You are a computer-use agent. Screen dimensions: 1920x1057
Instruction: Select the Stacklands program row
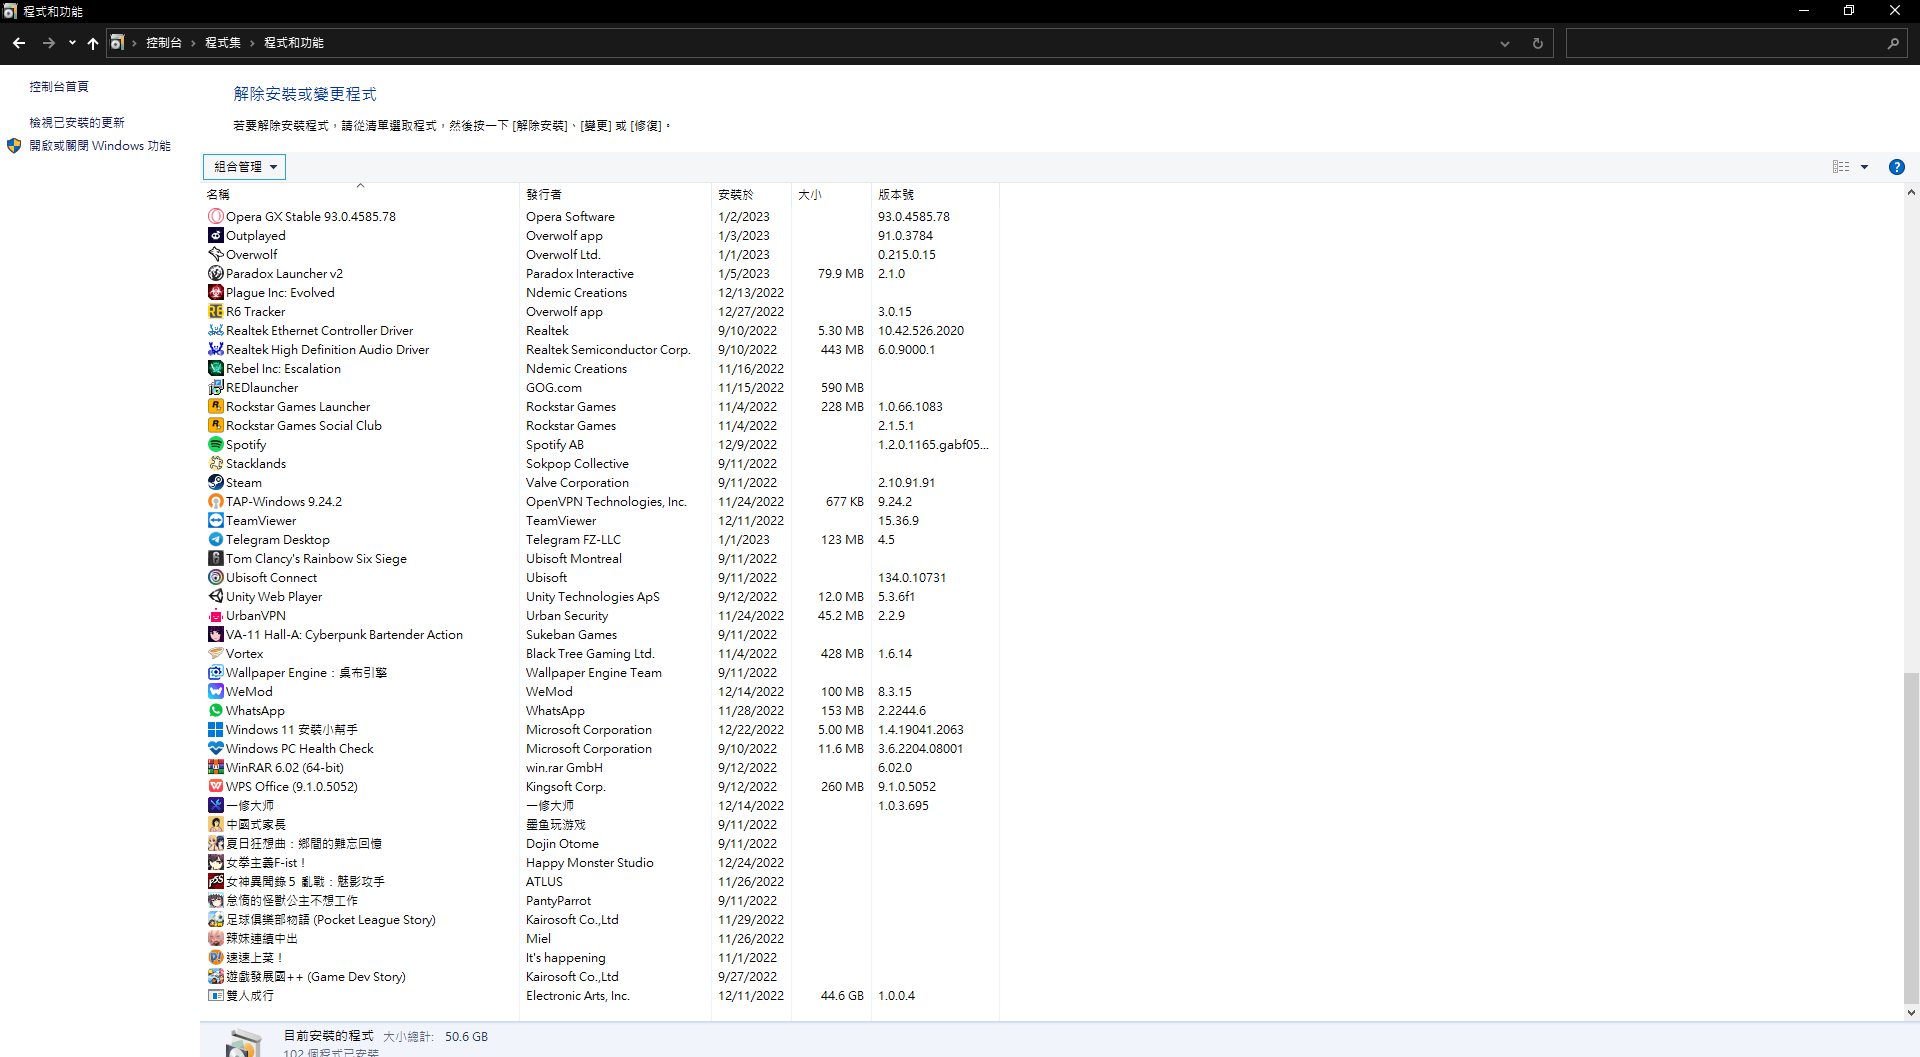[601, 464]
